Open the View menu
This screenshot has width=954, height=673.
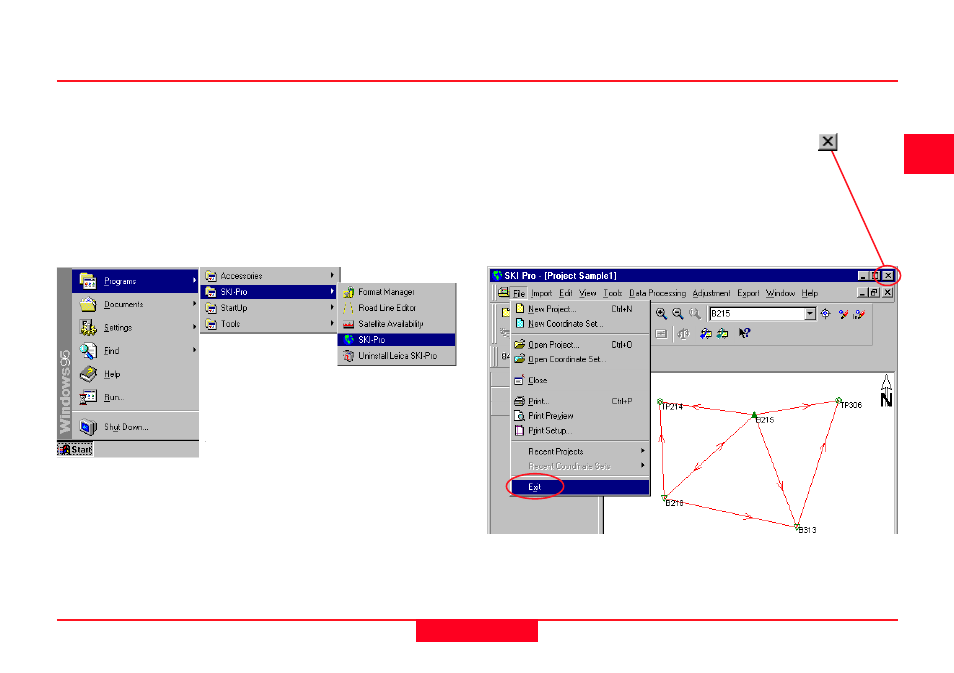588,293
